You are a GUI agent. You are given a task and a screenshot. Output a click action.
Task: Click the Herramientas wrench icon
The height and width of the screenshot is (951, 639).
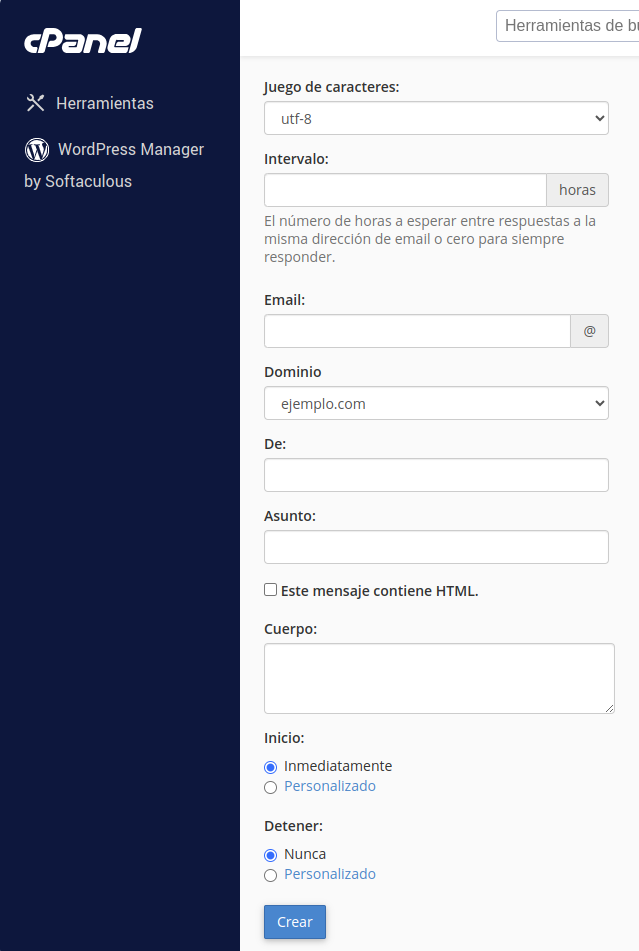pos(35,103)
